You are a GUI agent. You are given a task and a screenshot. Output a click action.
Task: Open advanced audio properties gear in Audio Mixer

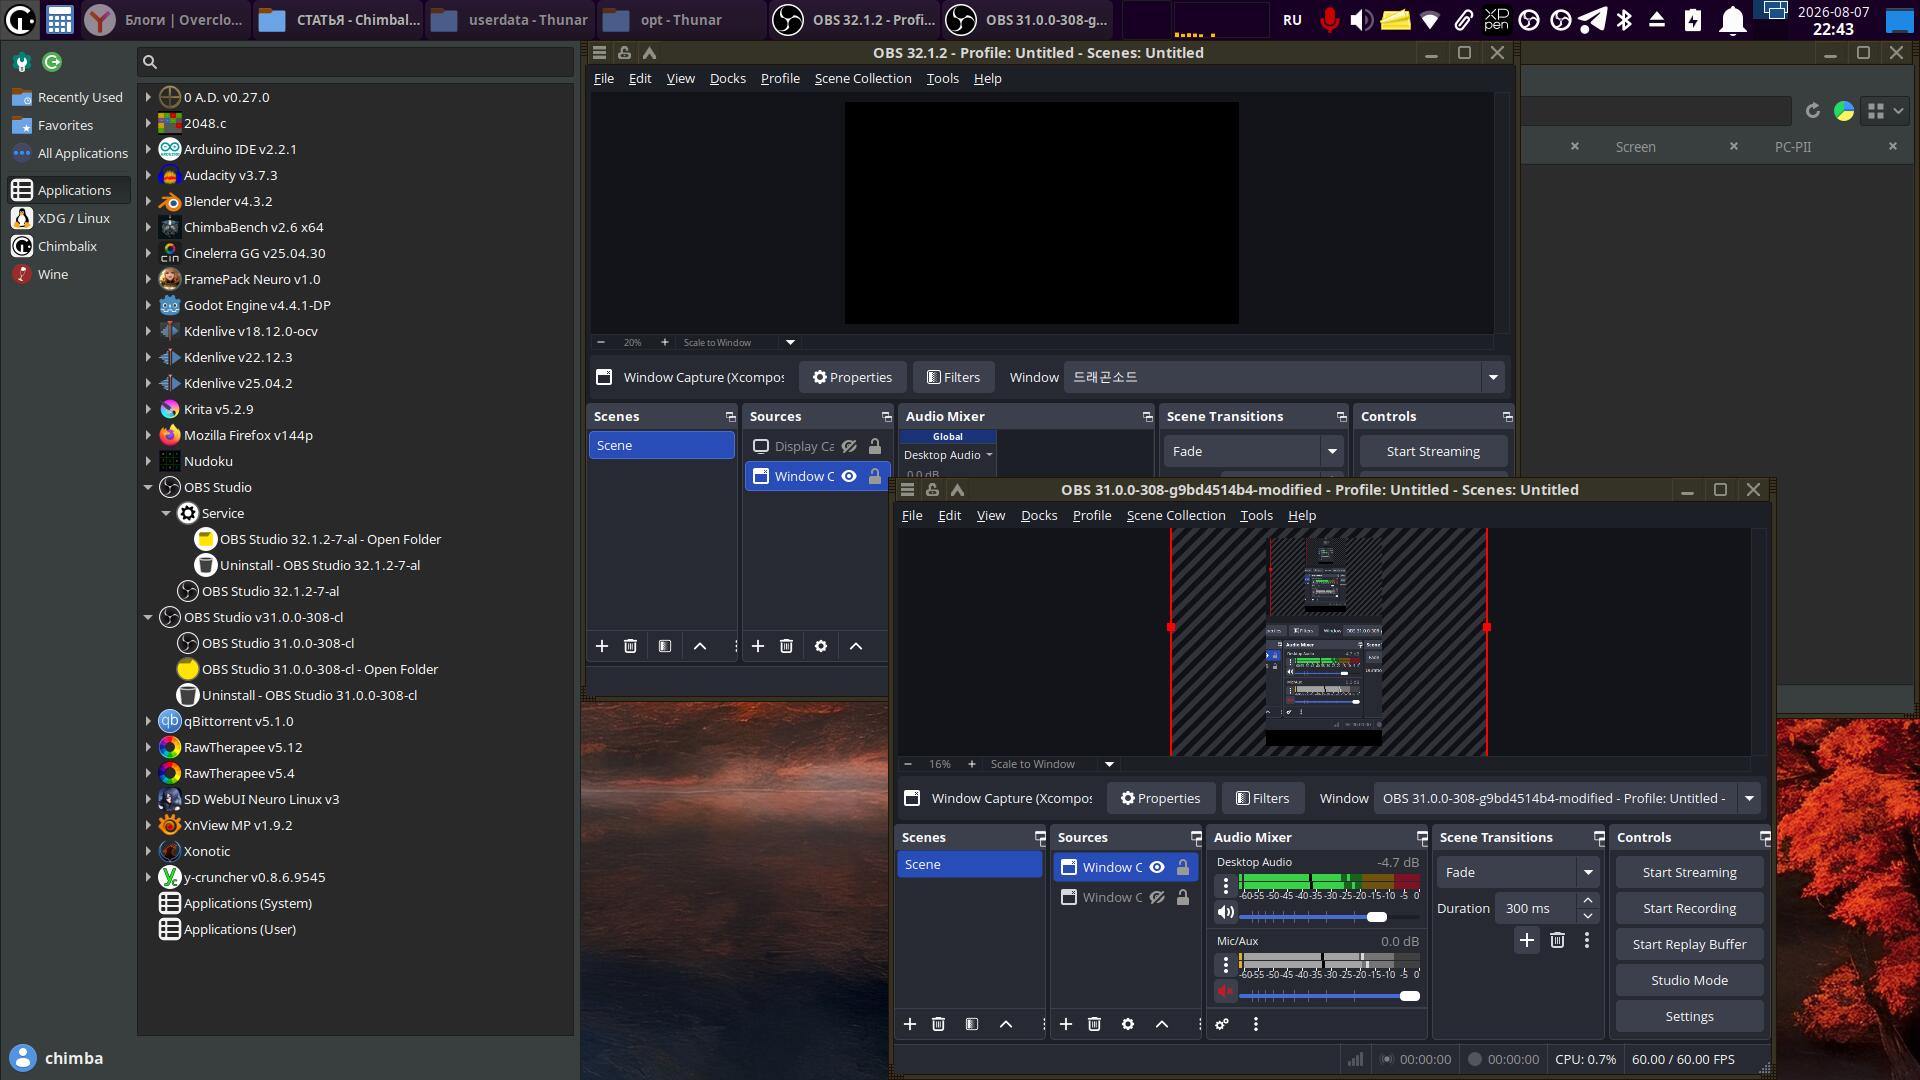[x=1222, y=1024]
